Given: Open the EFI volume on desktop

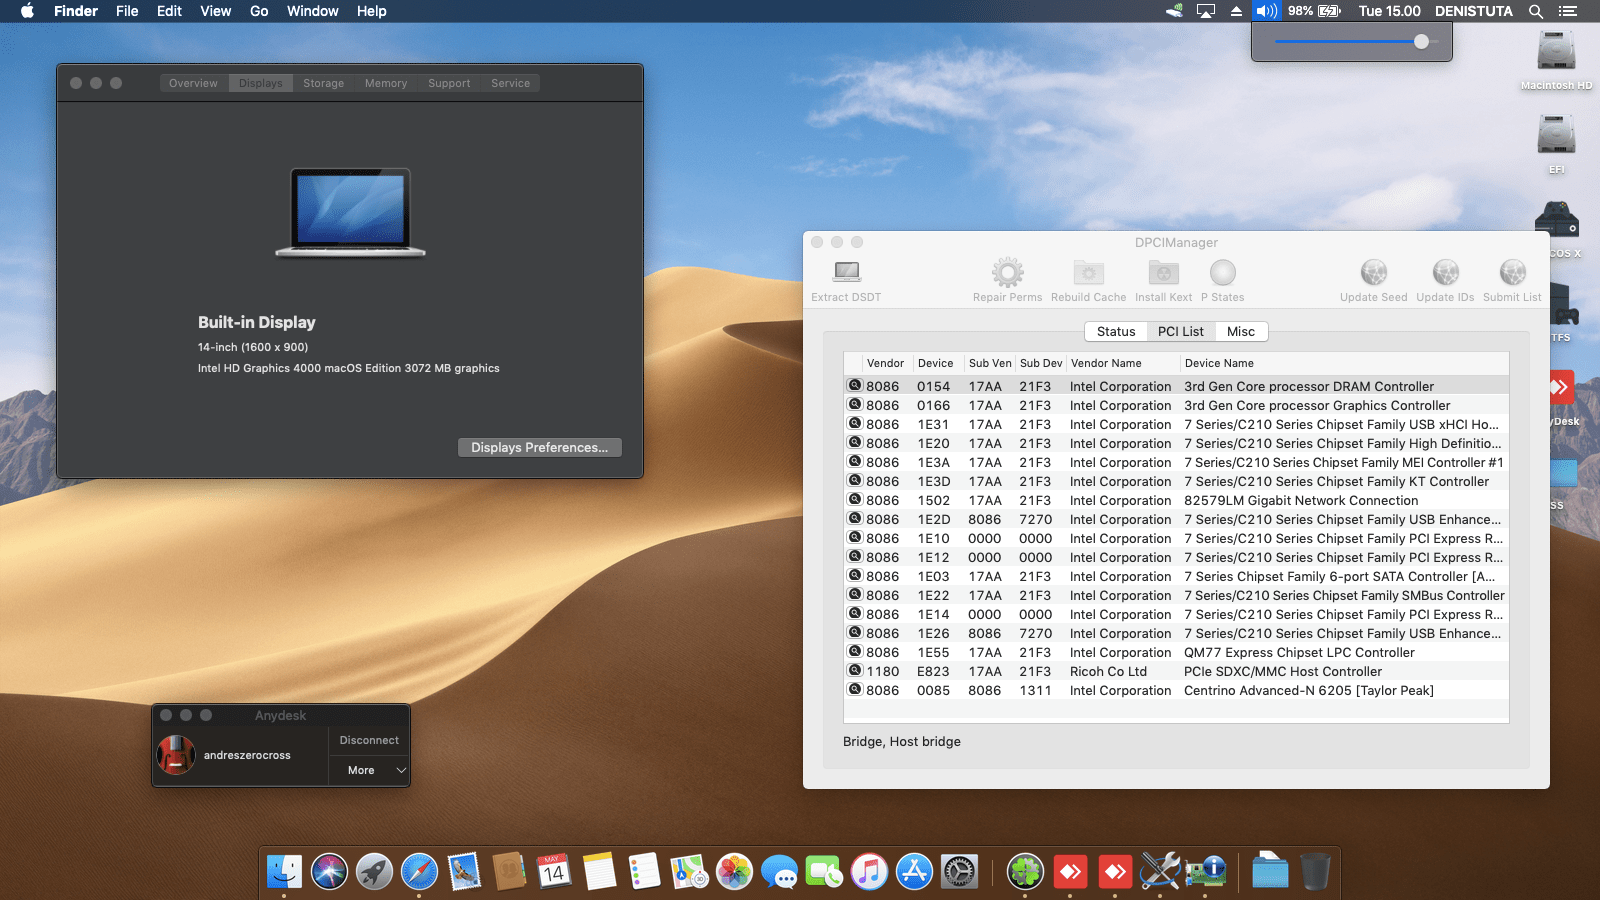Looking at the screenshot, I should point(1556,144).
